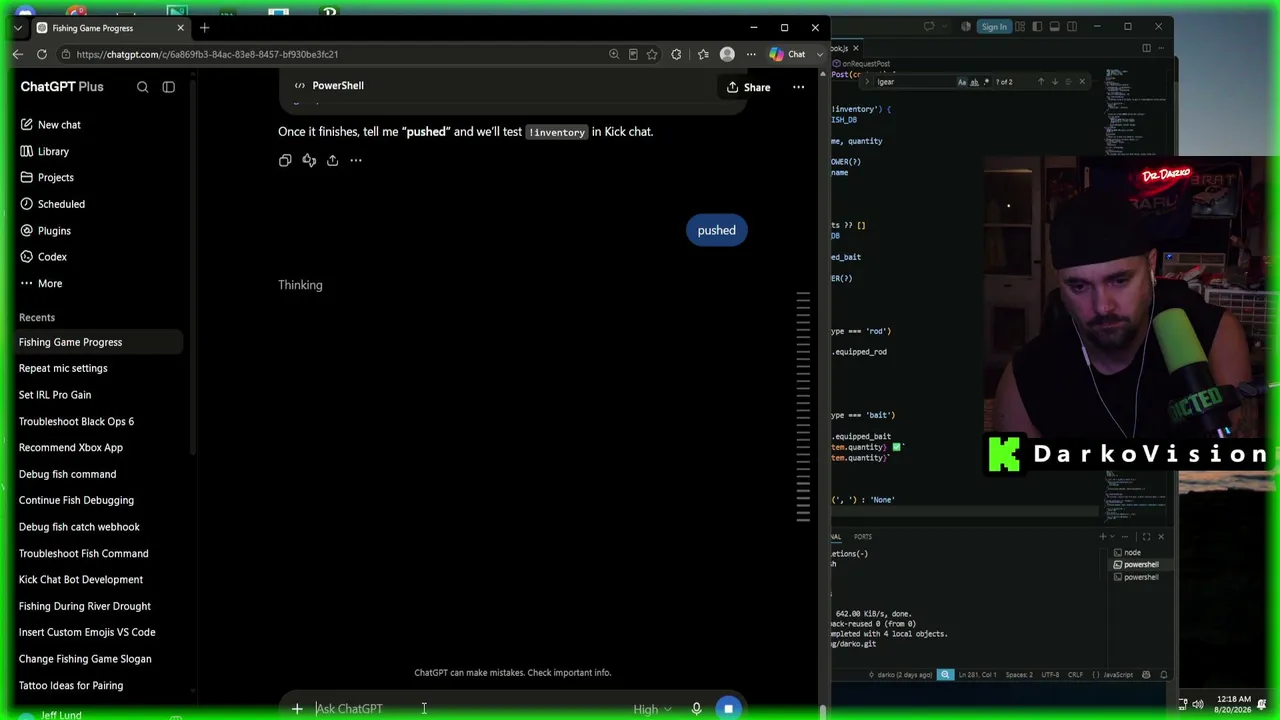Viewport: 1280px width, 720px height.
Task: Open browser profile avatar
Action: (727, 54)
